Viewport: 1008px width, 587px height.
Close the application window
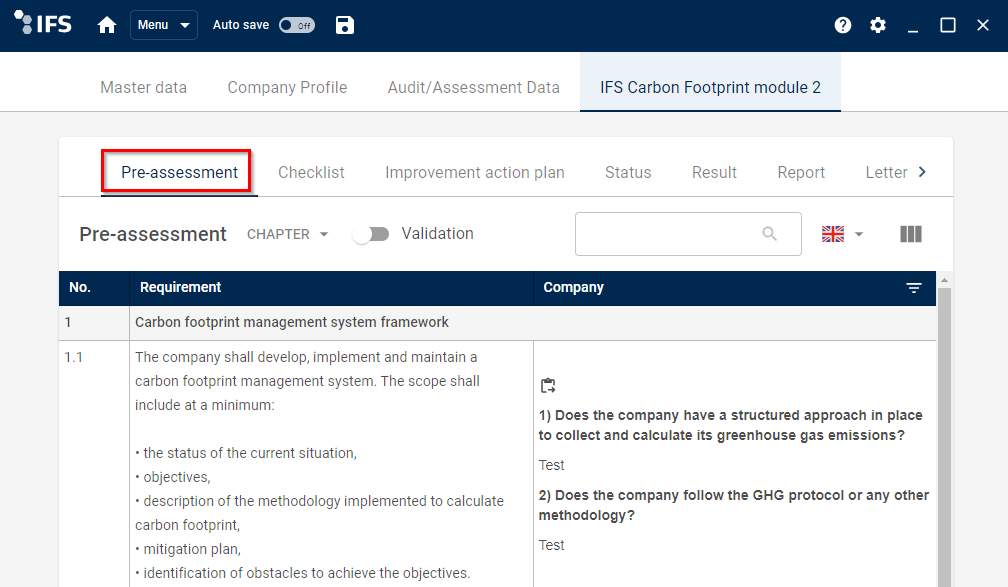point(983,25)
